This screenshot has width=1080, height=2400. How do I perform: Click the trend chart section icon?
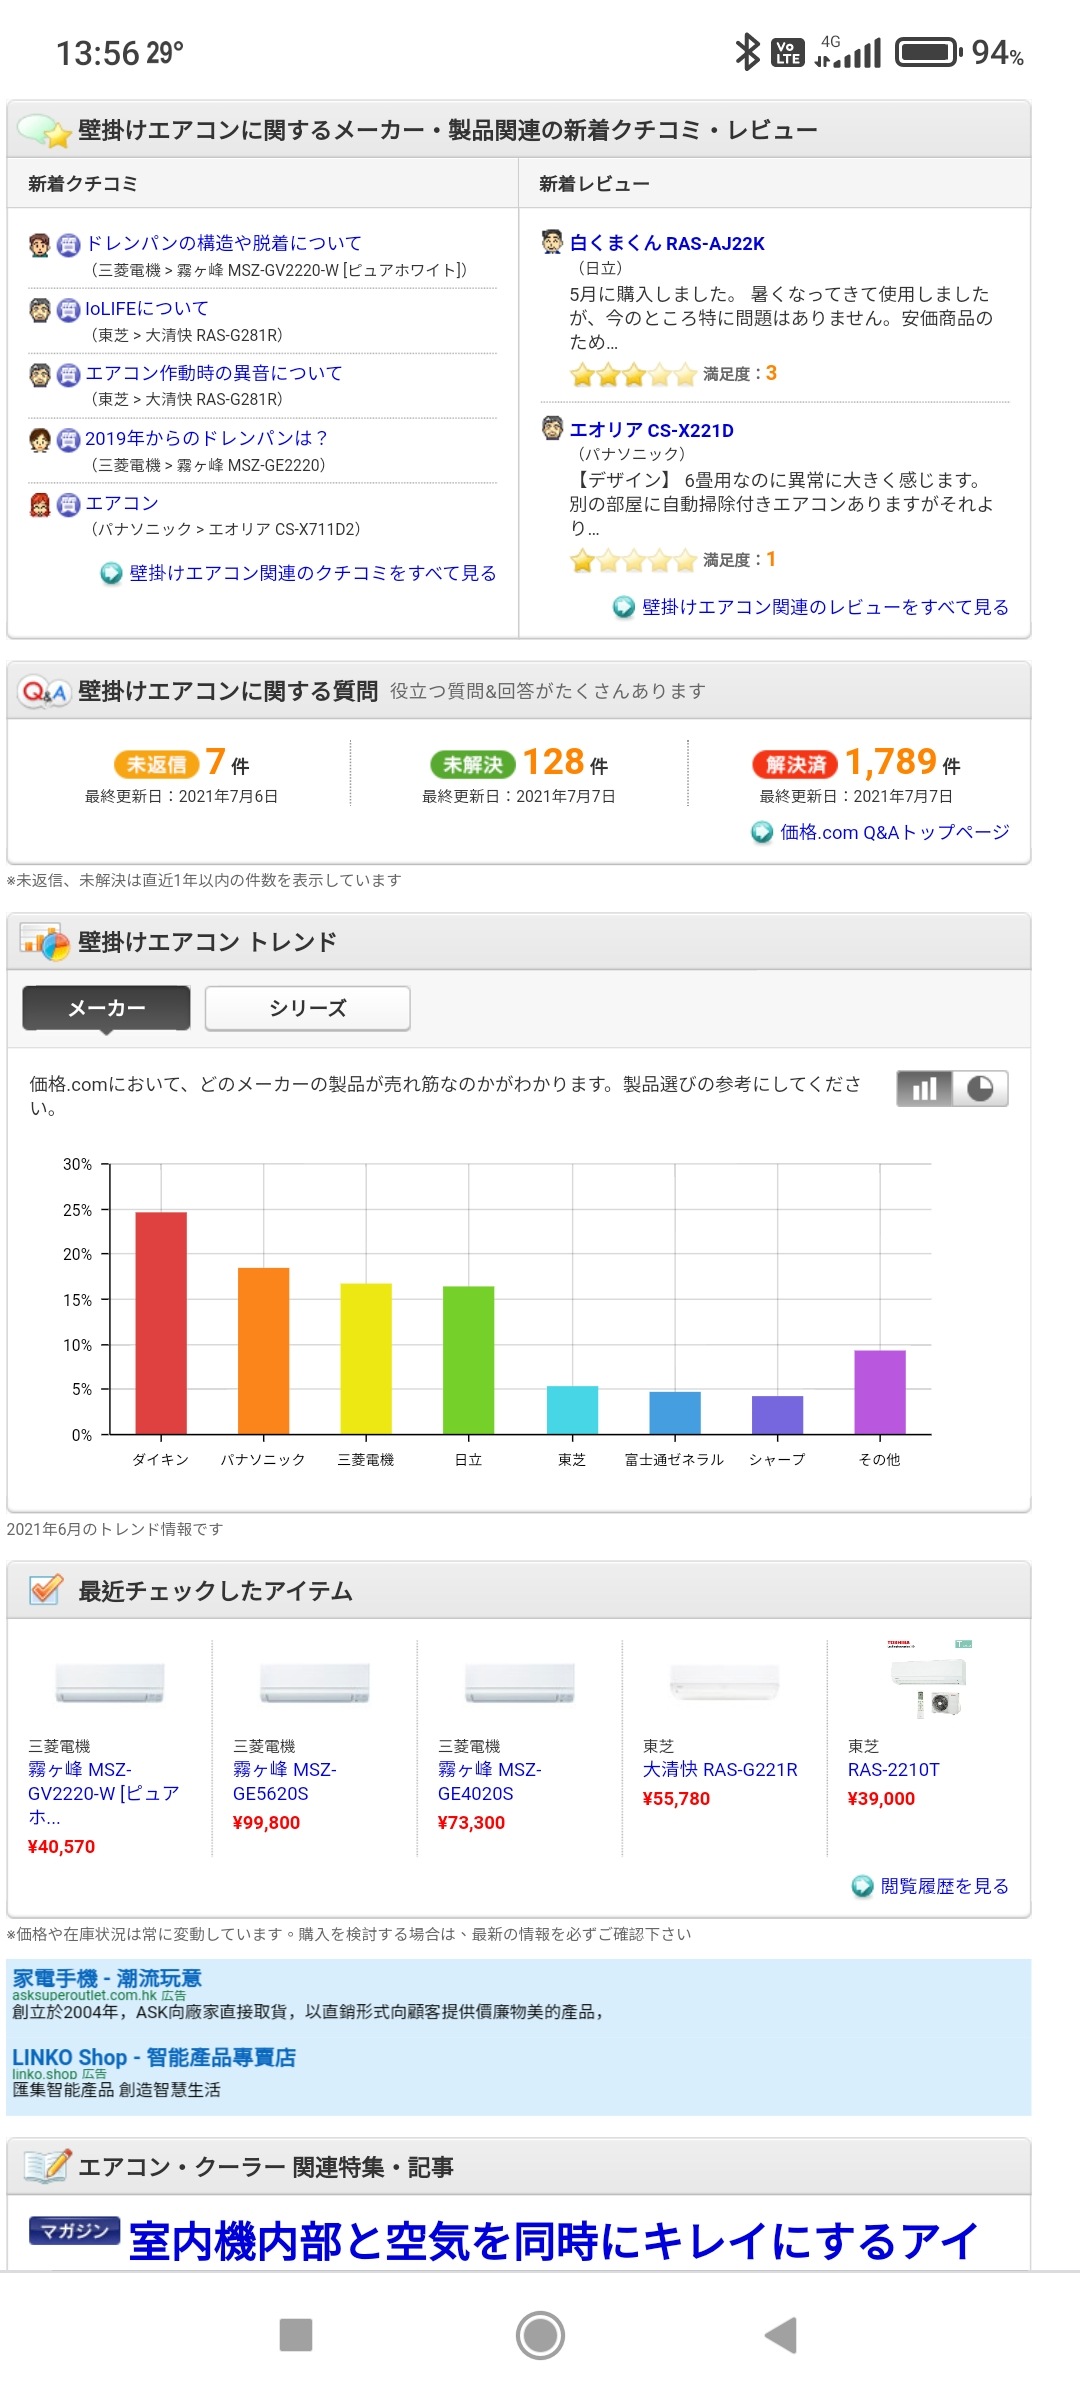click(x=44, y=941)
